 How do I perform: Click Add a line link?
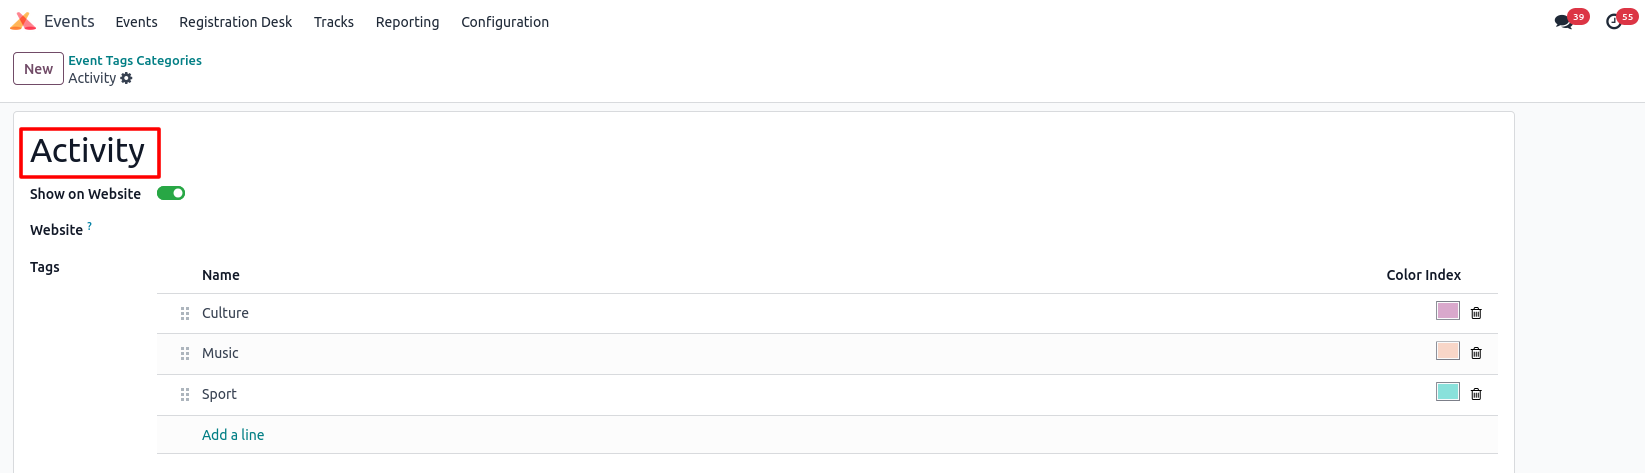click(x=233, y=435)
